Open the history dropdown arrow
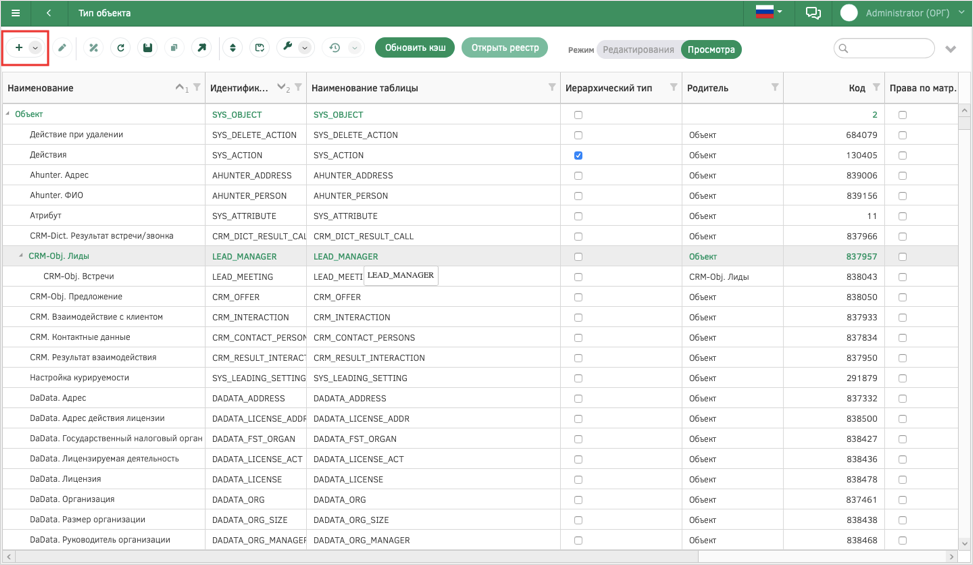Viewport: 973px width, 565px height. coord(354,48)
